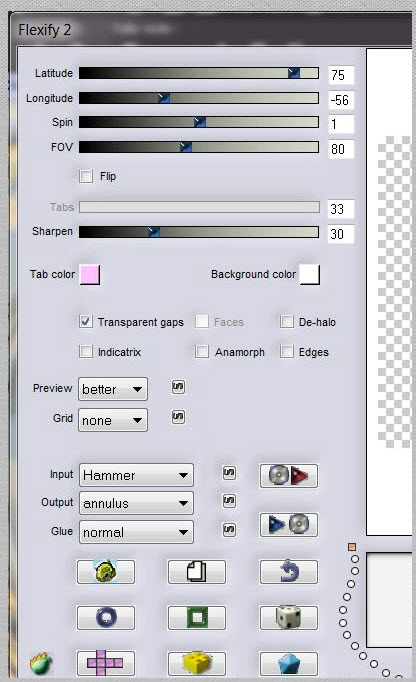Click the Longitude value field
Viewport: 416px width, 682px height.
[341, 100]
